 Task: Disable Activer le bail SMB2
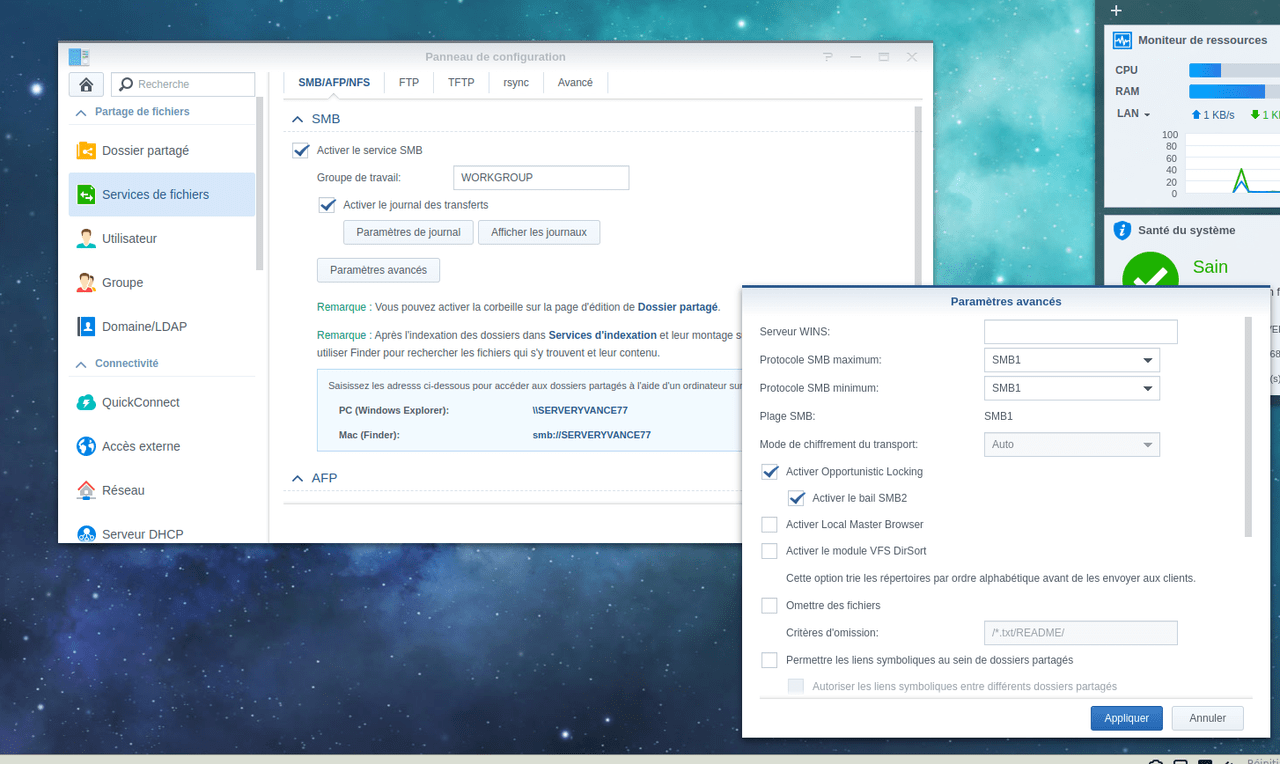pyautogui.click(x=796, y=498)
